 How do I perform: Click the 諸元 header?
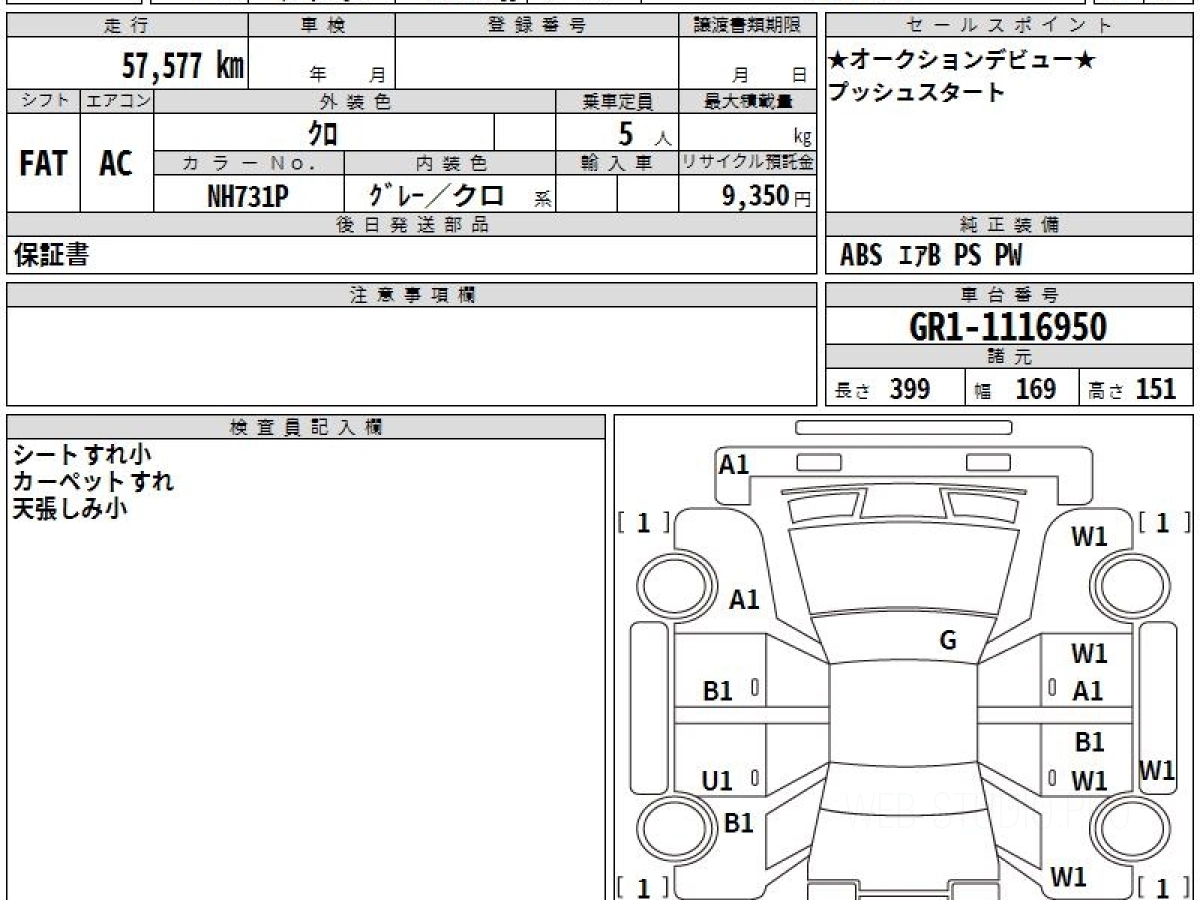tap(1010, 357)
